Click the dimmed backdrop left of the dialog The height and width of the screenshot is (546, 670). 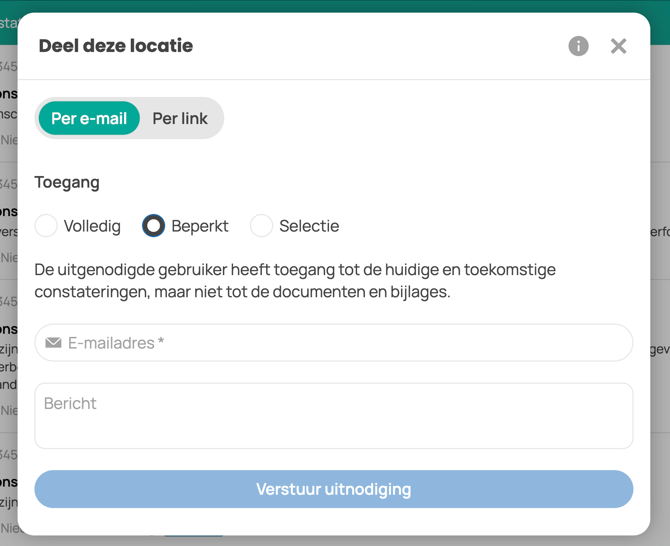coord(8,300)
